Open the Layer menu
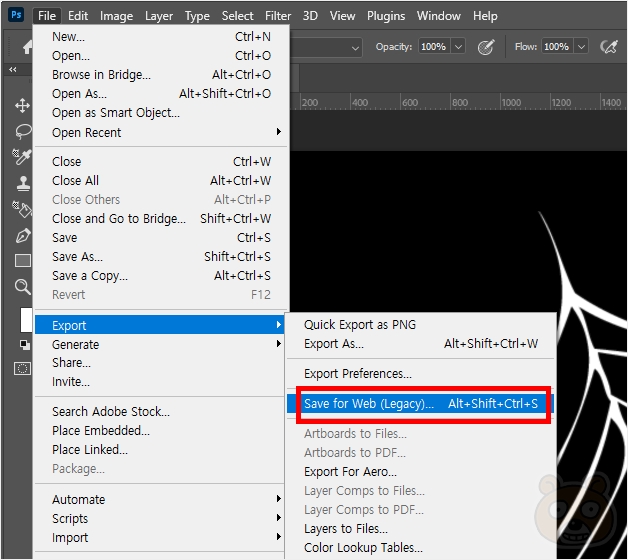This screenshot has height=560, width=628. 159,16
